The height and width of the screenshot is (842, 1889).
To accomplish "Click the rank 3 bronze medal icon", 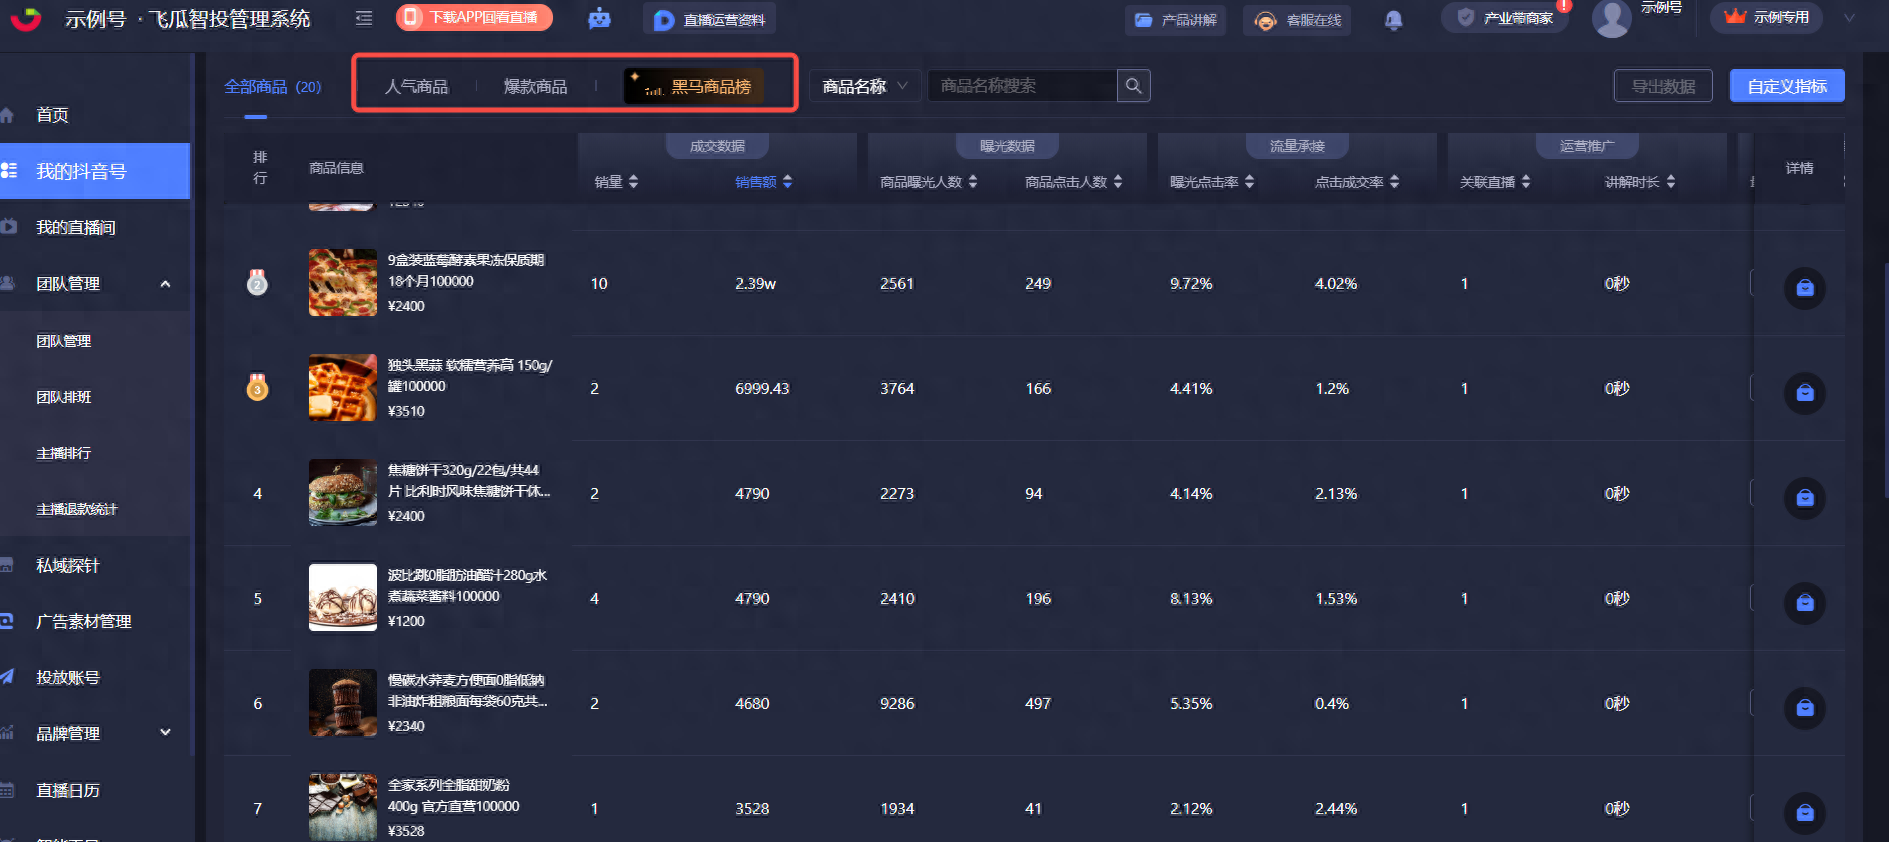I will point(257,388).
